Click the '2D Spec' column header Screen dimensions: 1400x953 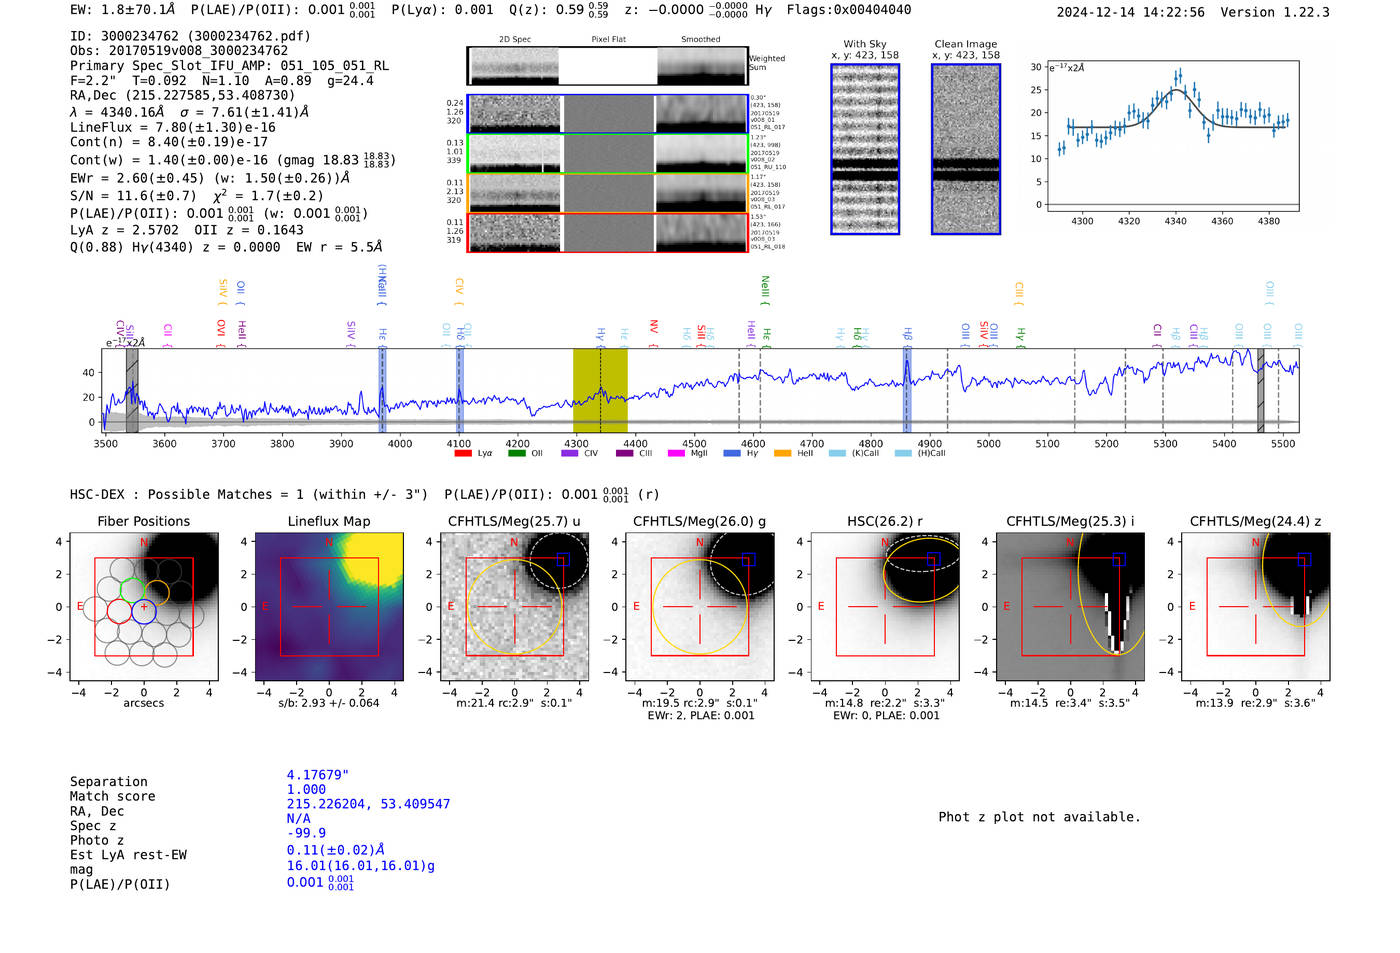click(515, 40)
